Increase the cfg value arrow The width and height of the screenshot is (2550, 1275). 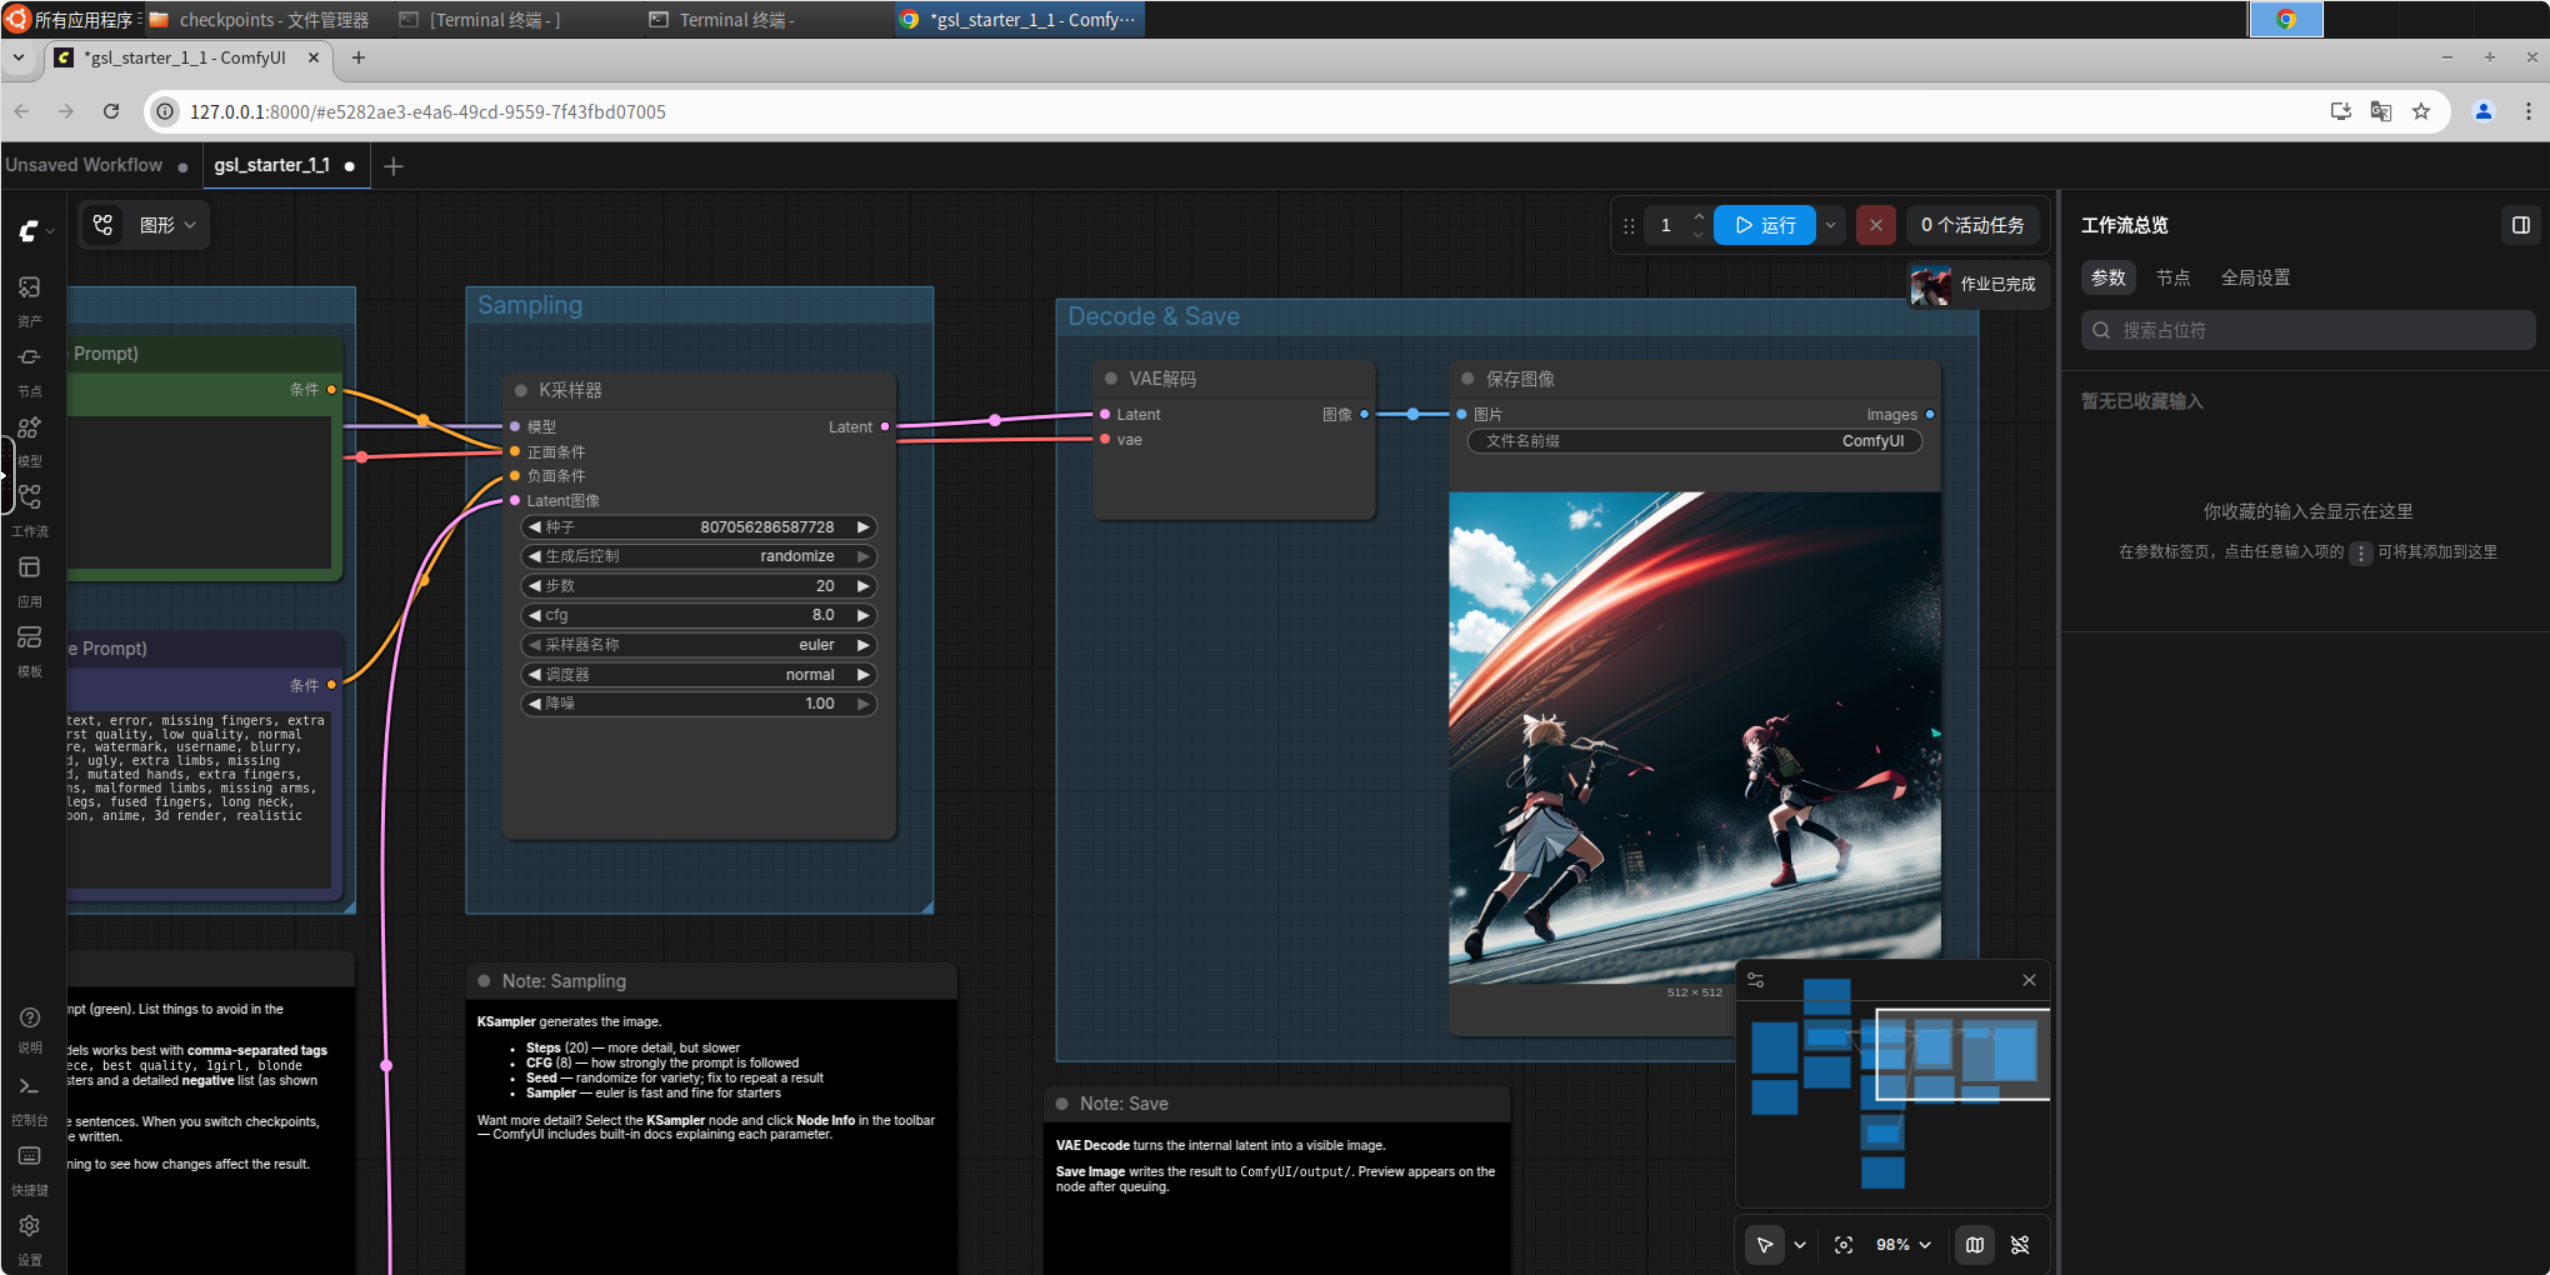[x=863, y=615]
